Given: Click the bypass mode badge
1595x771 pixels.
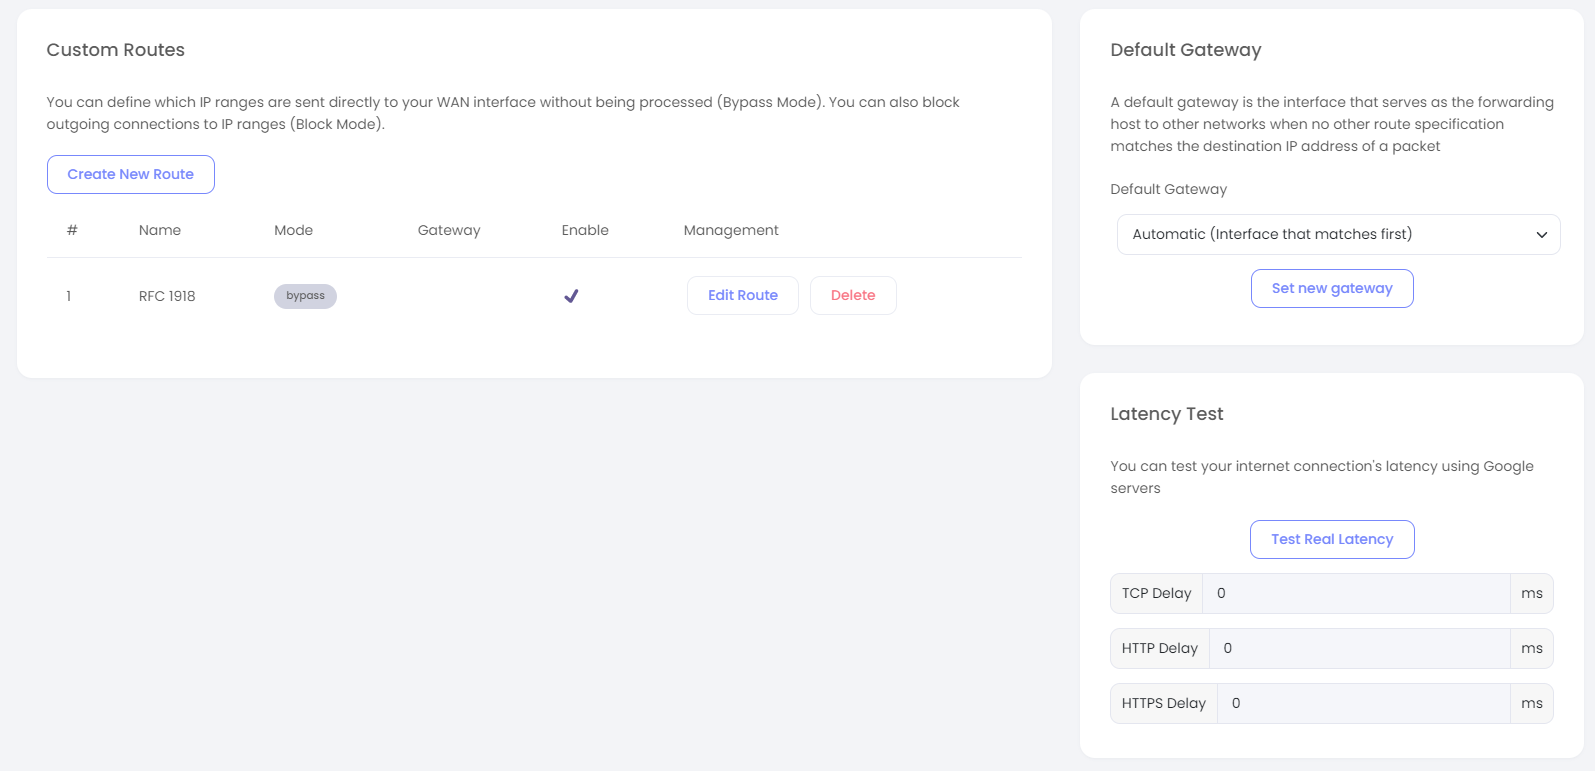Looking at the screenshot, I should coord(305,296).
